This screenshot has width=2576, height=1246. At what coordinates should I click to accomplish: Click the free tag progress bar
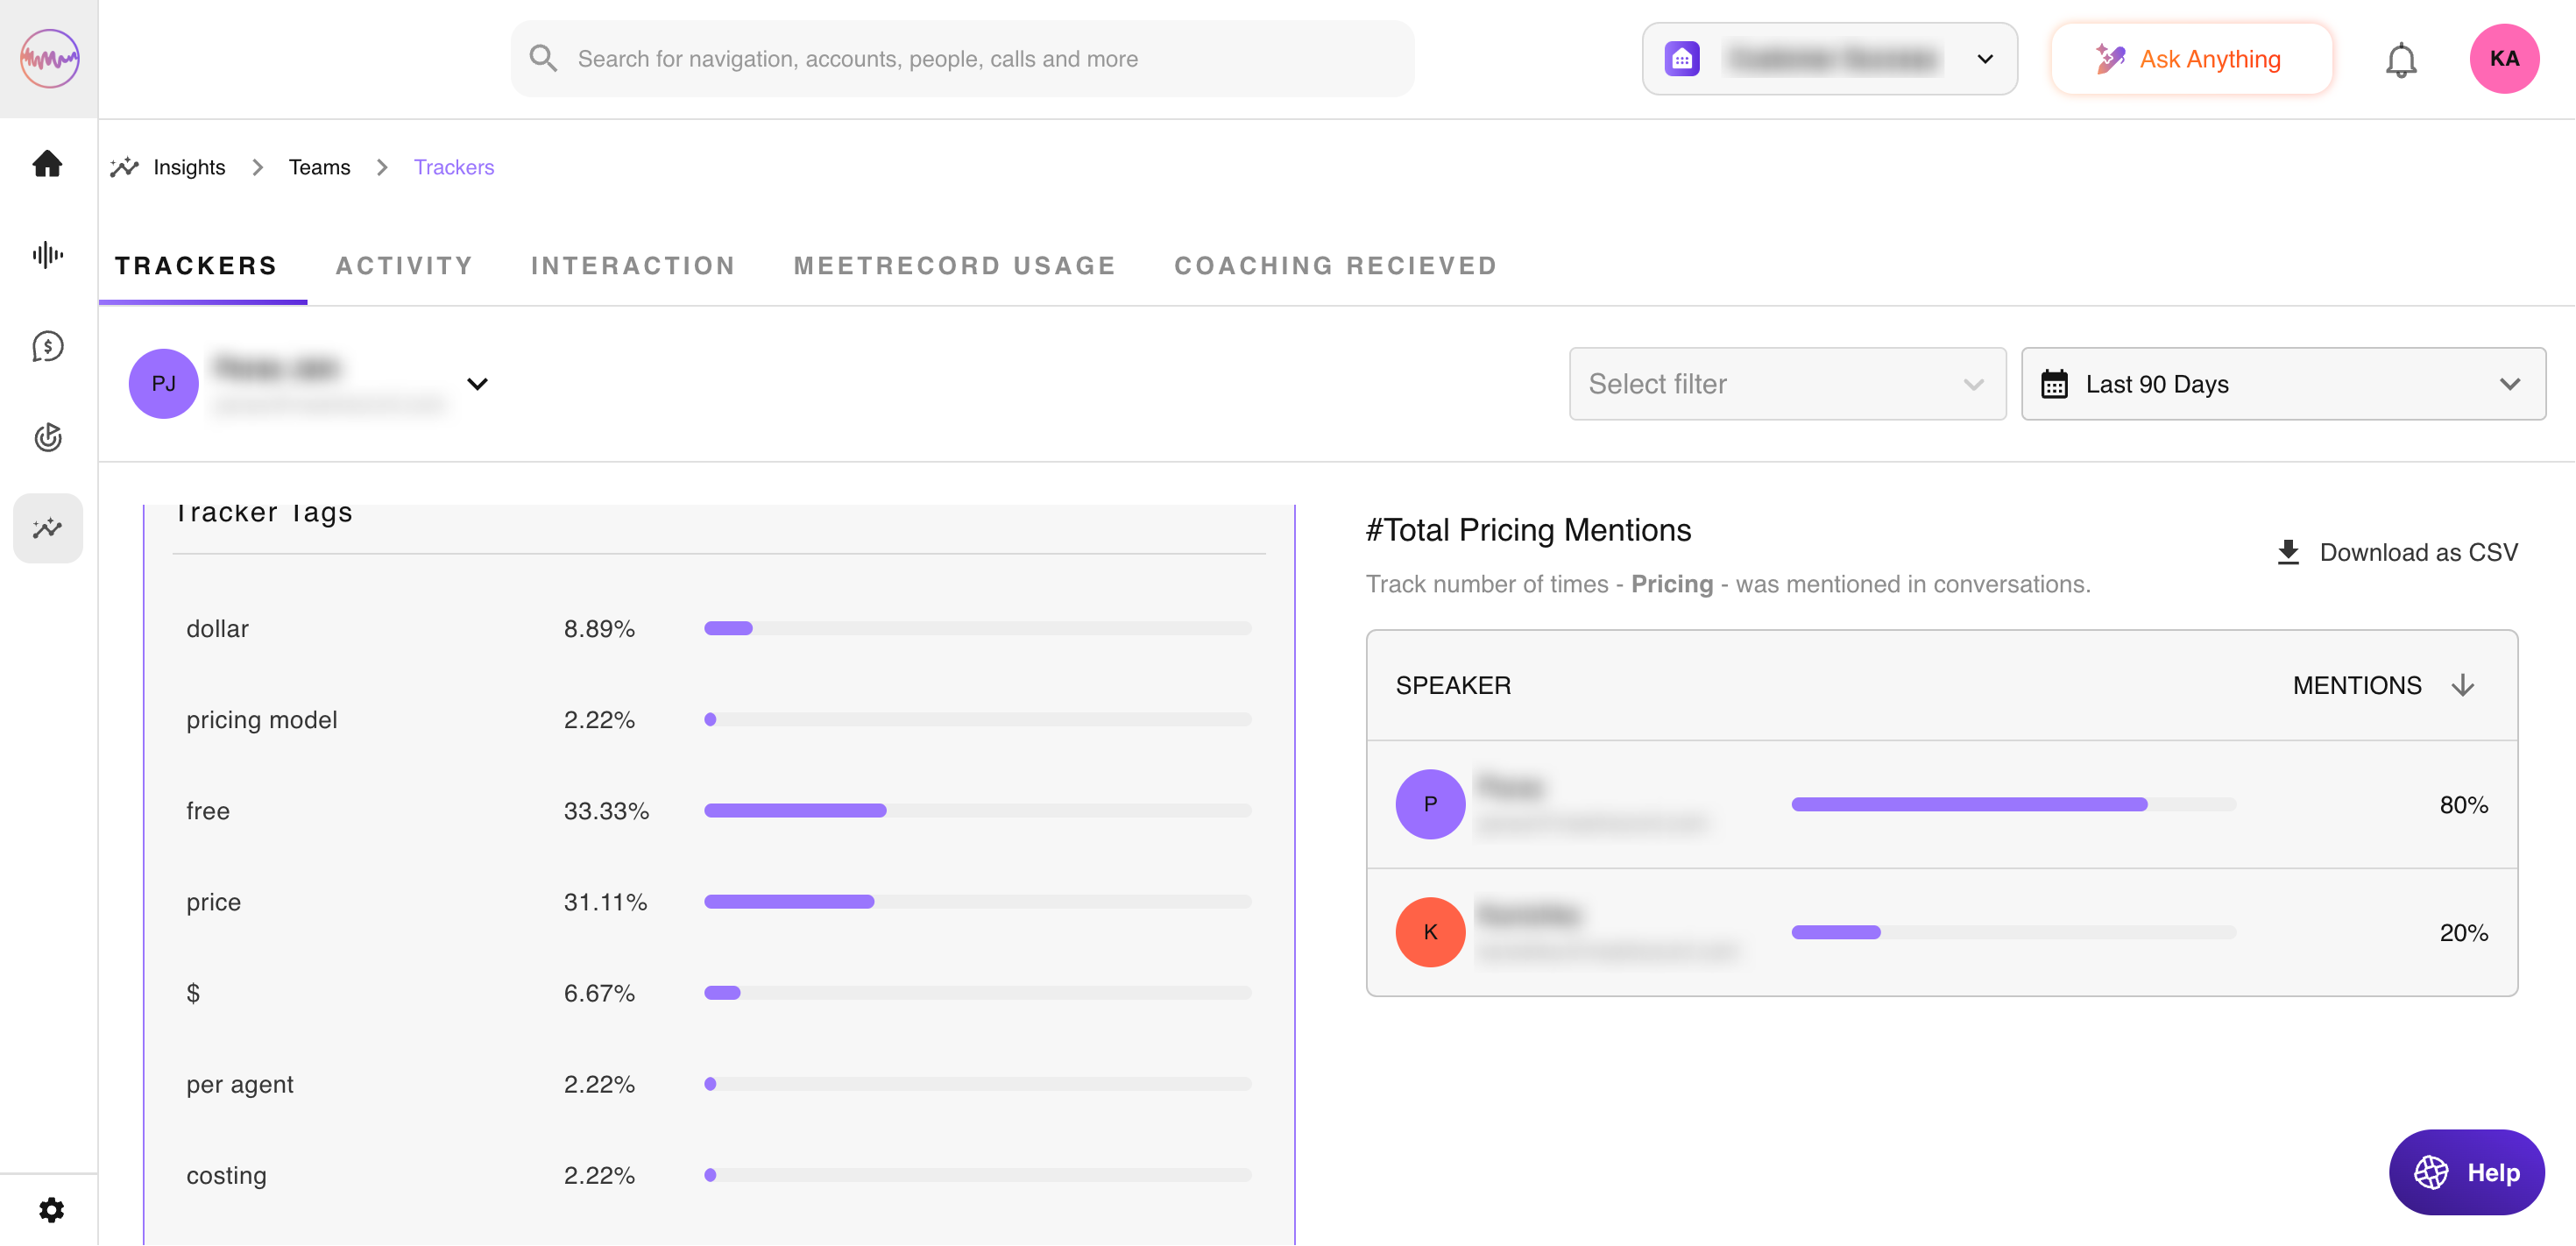pyautogui.click(x=977, y=811)
